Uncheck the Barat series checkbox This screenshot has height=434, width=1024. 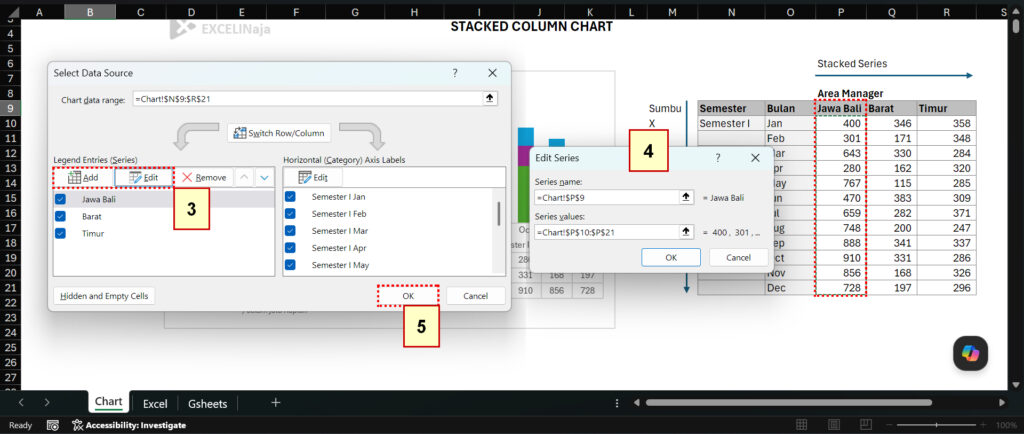point(61,216)
